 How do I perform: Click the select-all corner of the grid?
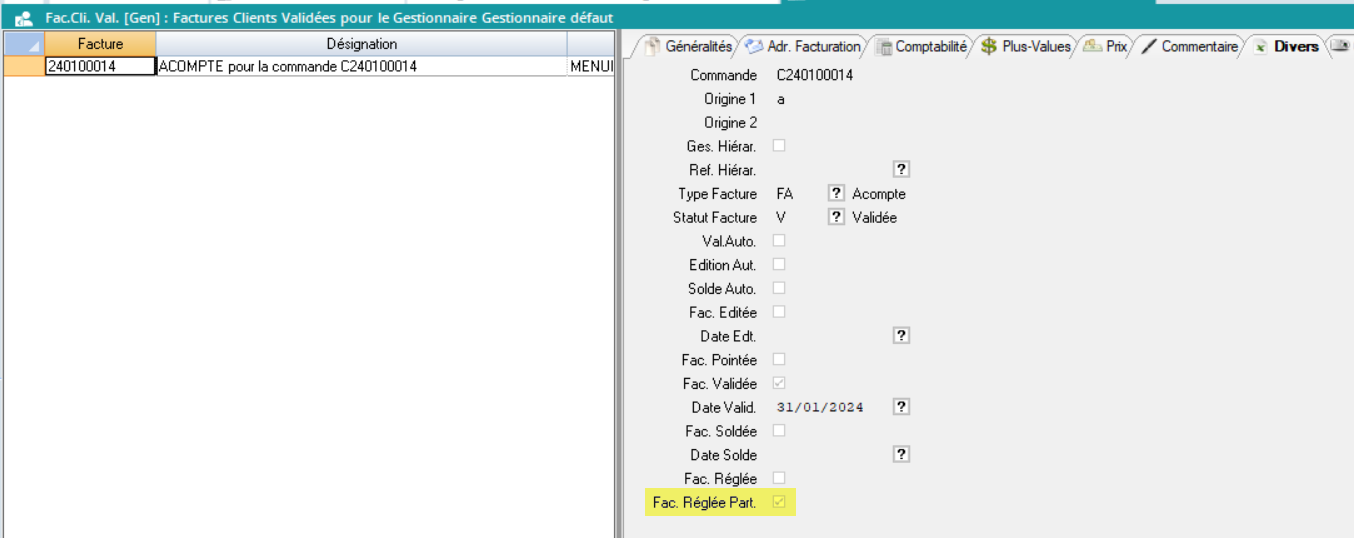(24, 44)
